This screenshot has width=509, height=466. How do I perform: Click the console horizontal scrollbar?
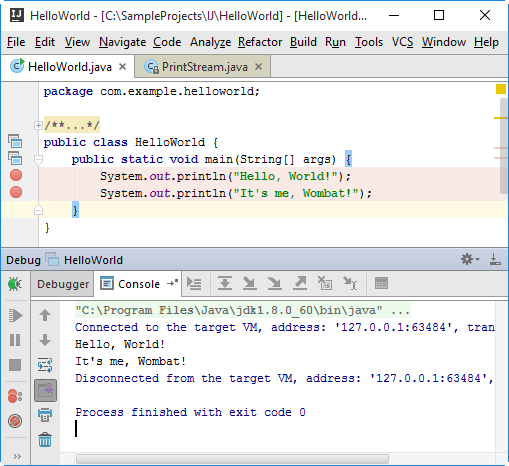(x=232, y=459)
